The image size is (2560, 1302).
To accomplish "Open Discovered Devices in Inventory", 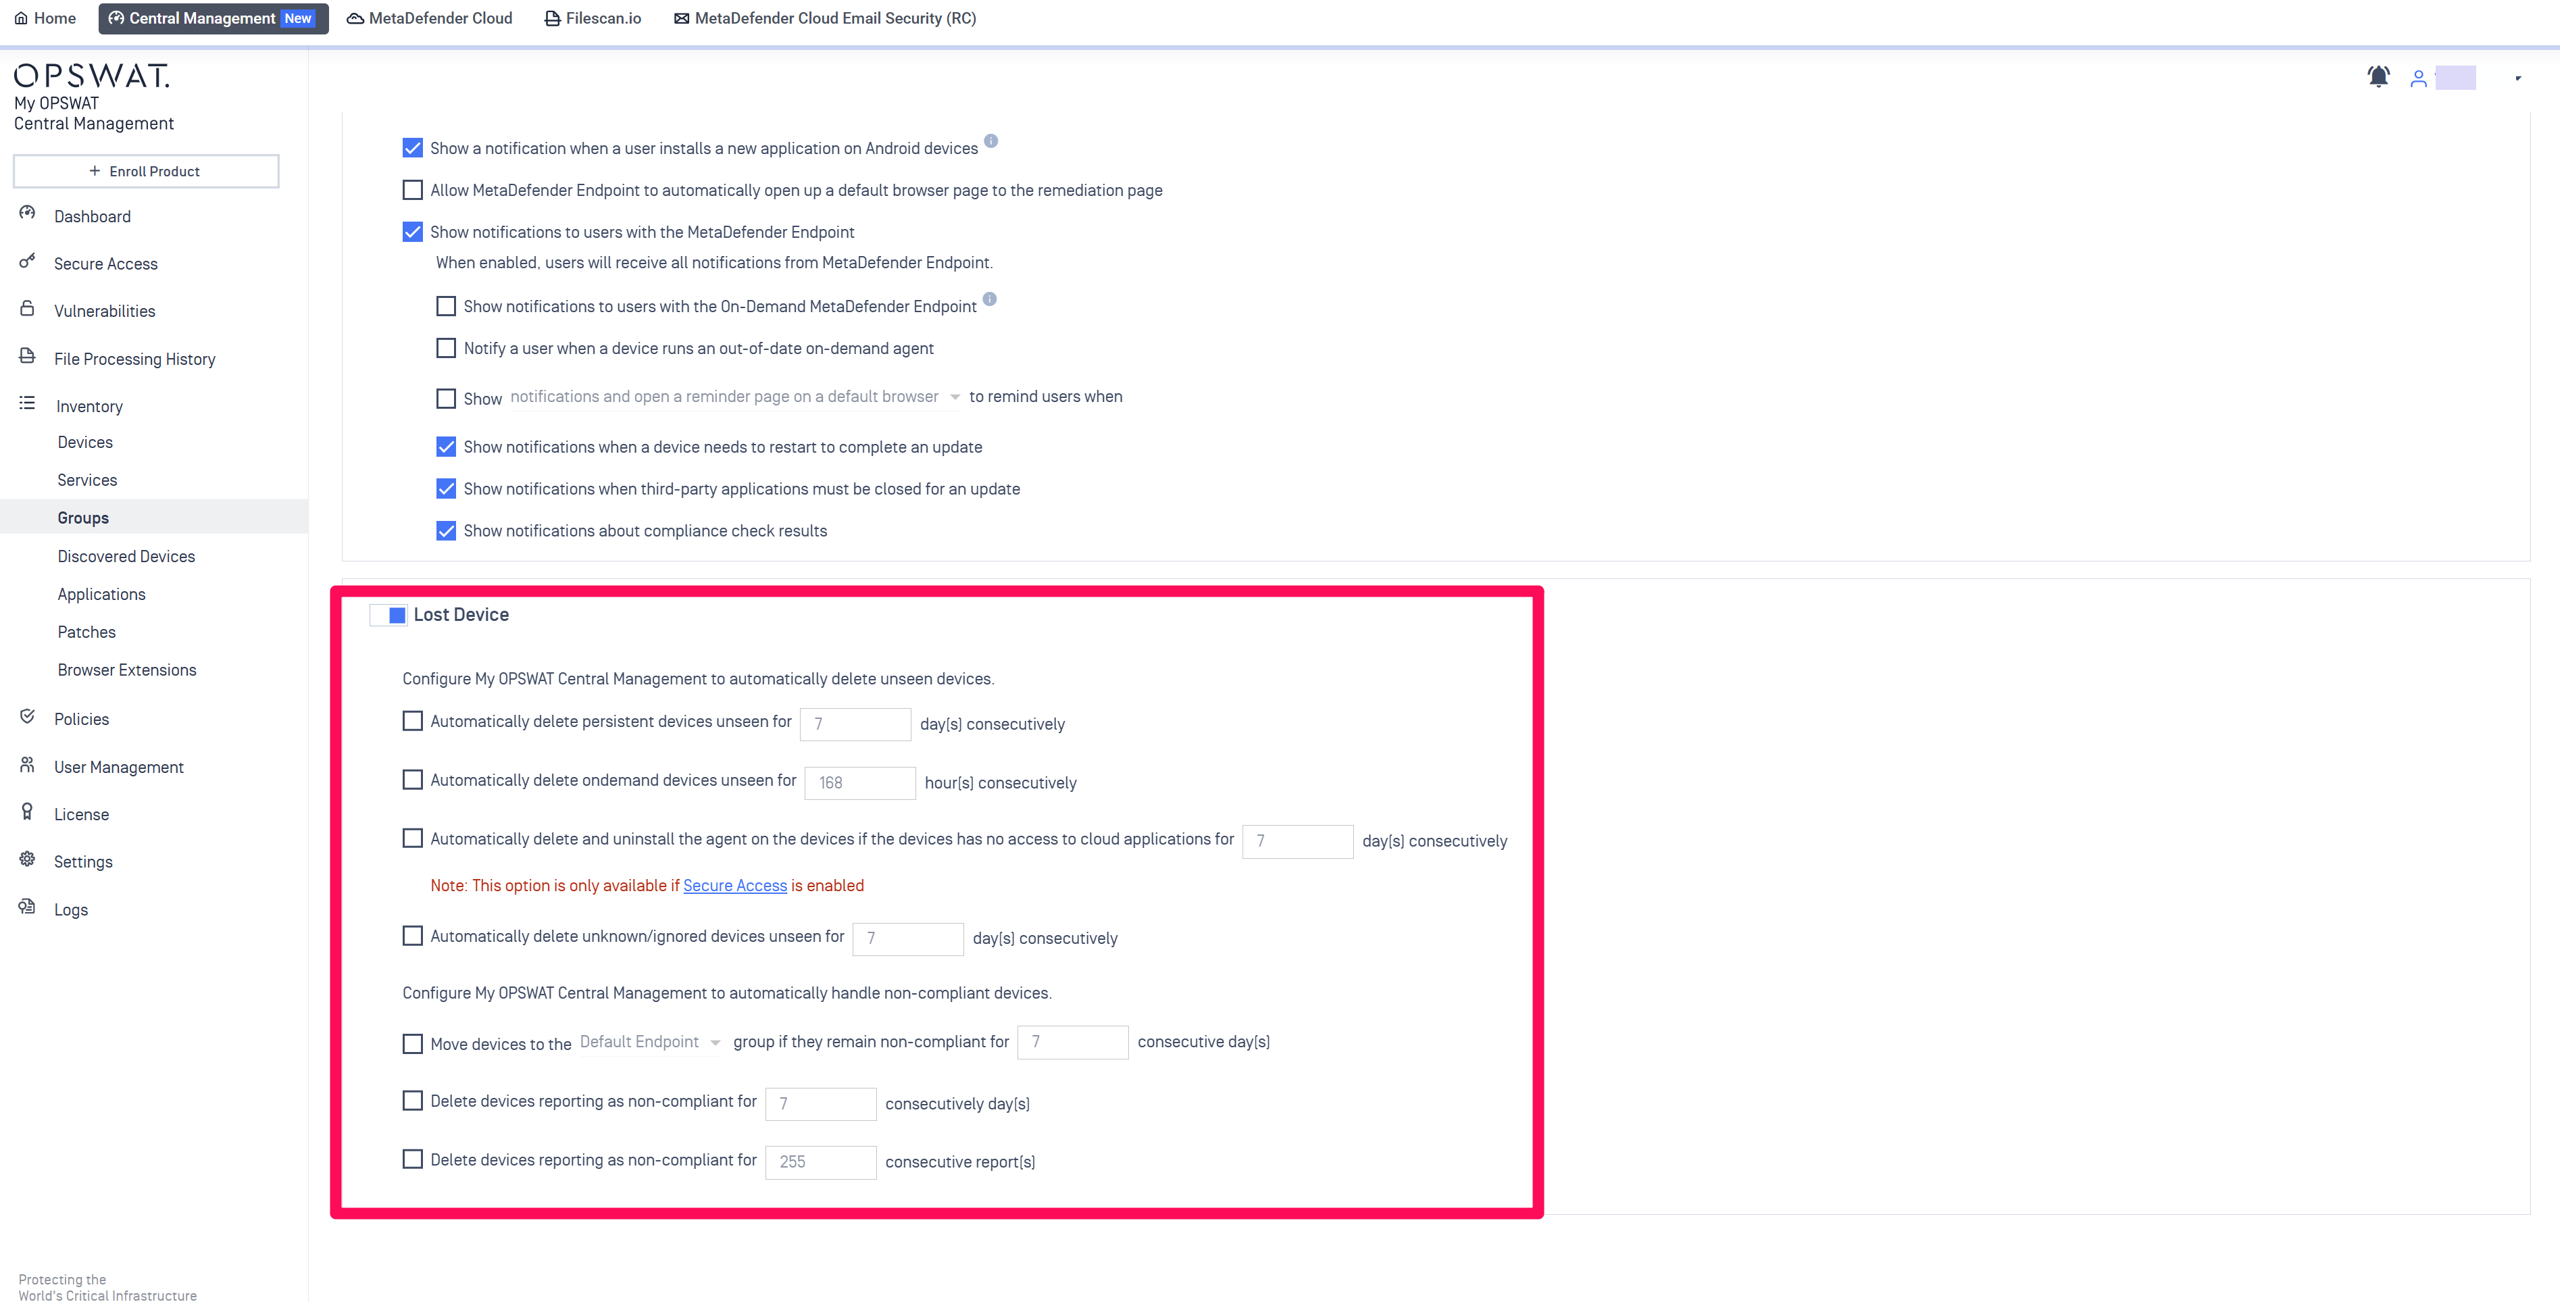I will [x=126, y=556].
